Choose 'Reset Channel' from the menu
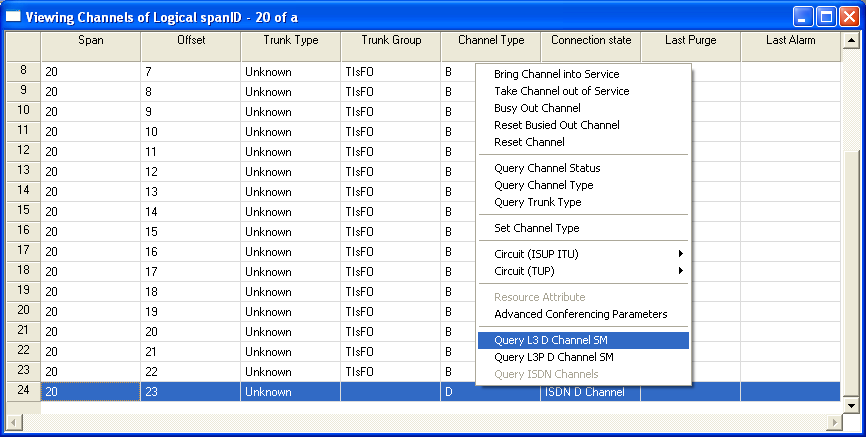The height and width of the screenshot is (437, 866). coord(529,142)
